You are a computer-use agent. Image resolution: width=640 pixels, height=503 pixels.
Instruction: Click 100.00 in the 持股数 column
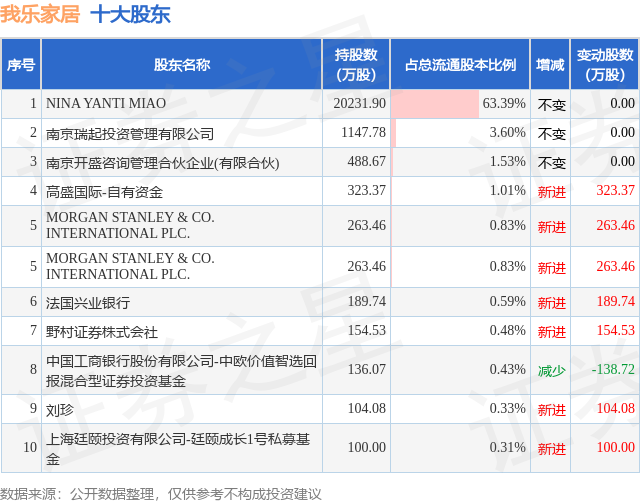367,447
